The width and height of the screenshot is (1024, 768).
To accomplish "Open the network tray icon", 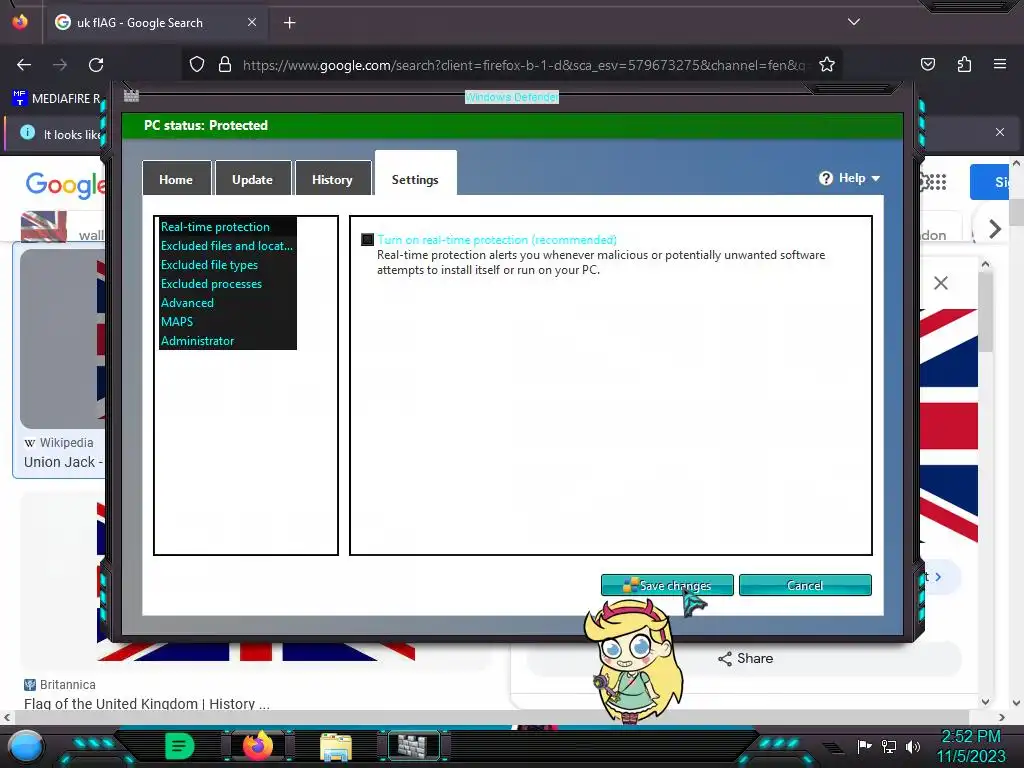I will point(889,746).
